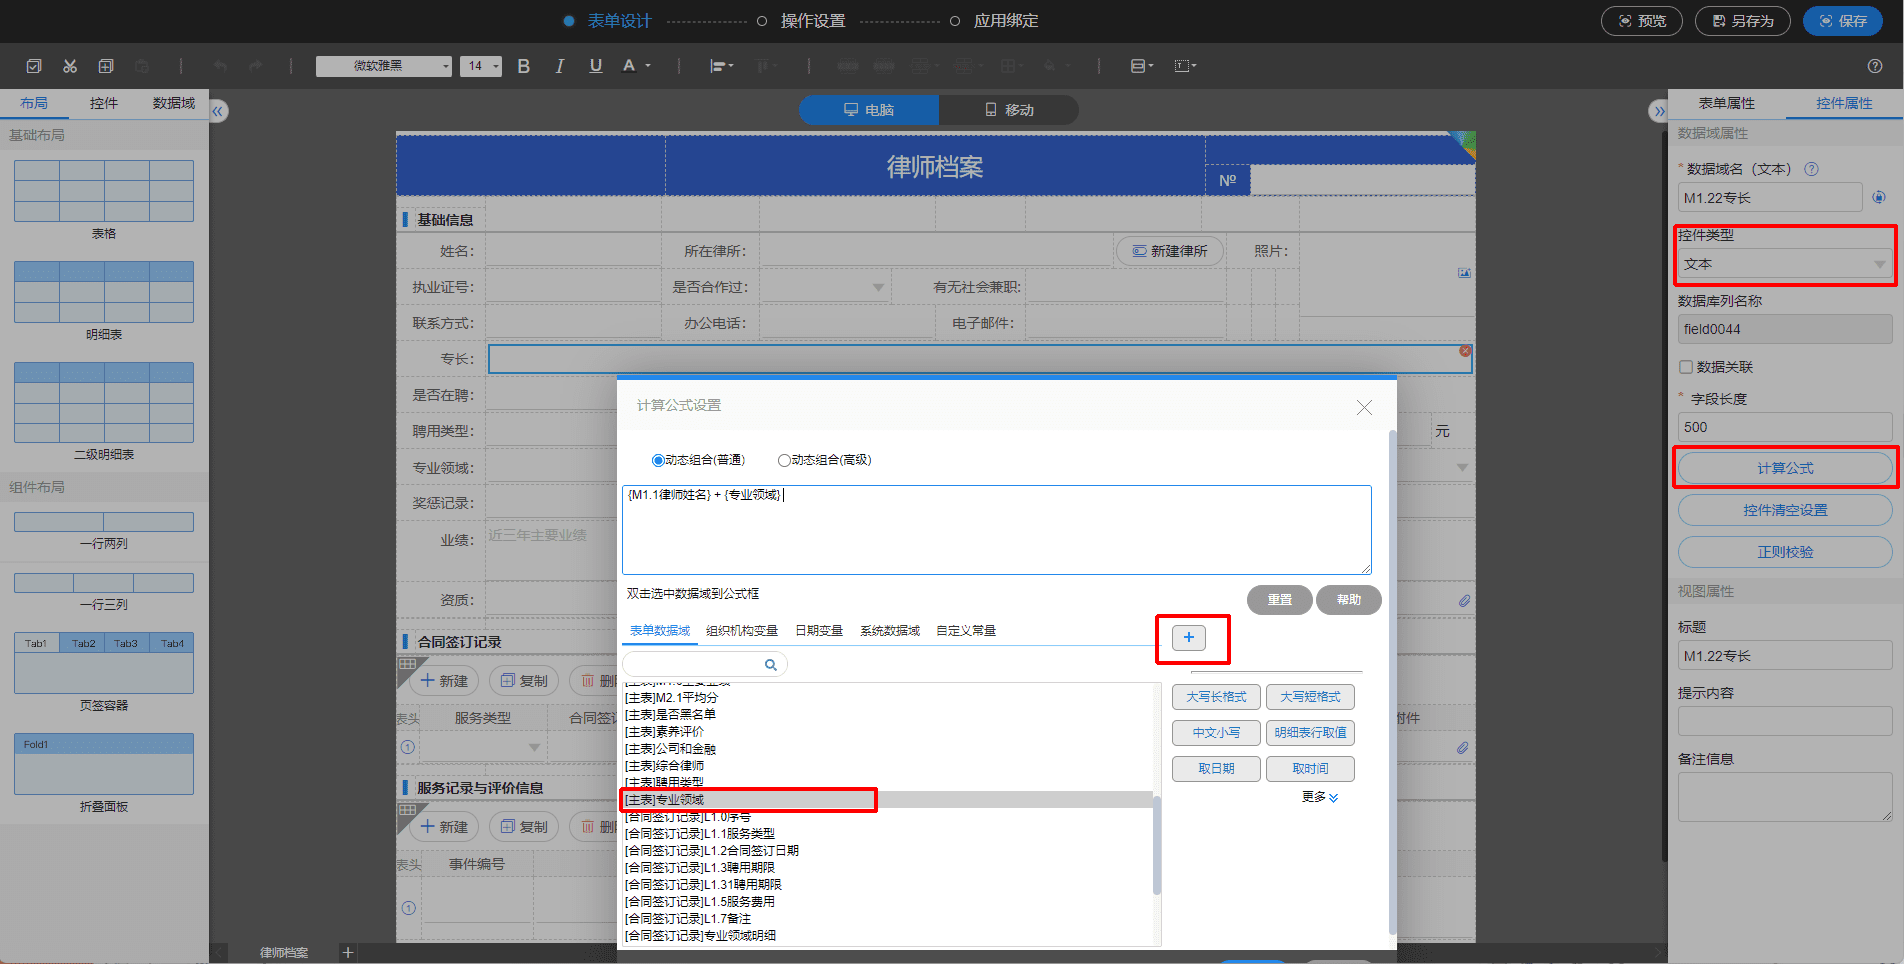Click the formula expression text area
The width and height of the screenshot is (1904, 964).
click(x=996, y=530)
